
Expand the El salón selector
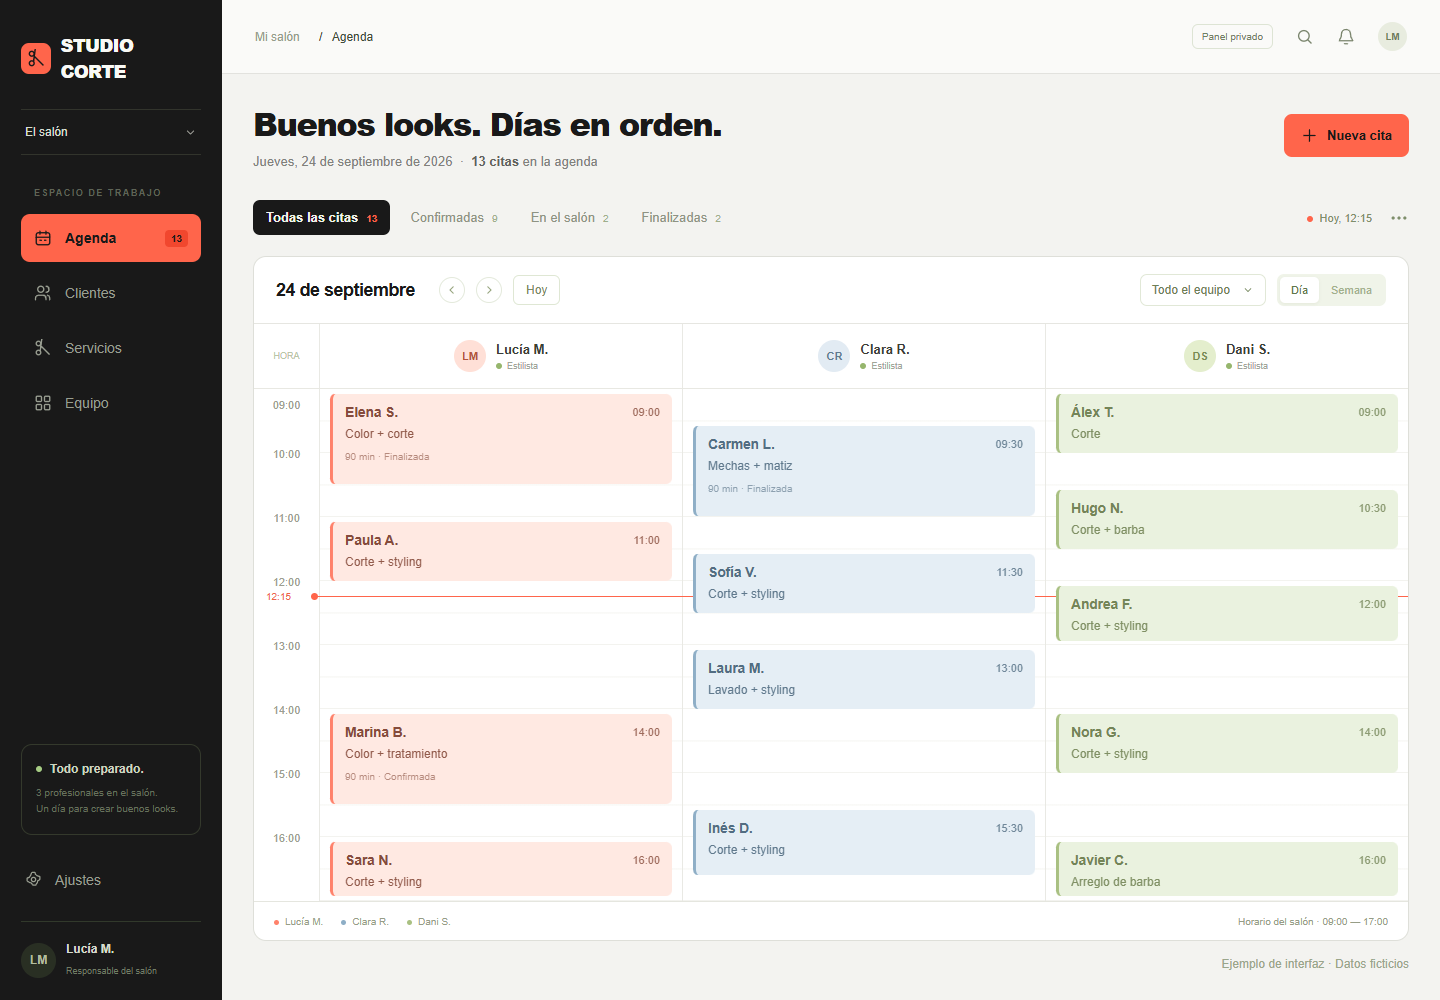coord(111,132)
